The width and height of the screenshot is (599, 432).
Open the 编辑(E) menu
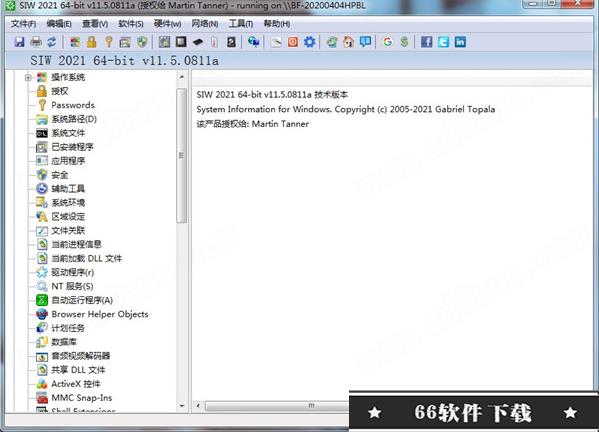point(59,24)
